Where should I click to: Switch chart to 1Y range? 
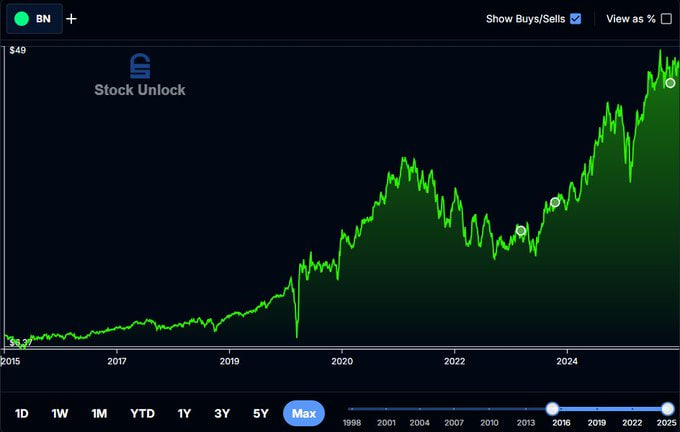184,413
